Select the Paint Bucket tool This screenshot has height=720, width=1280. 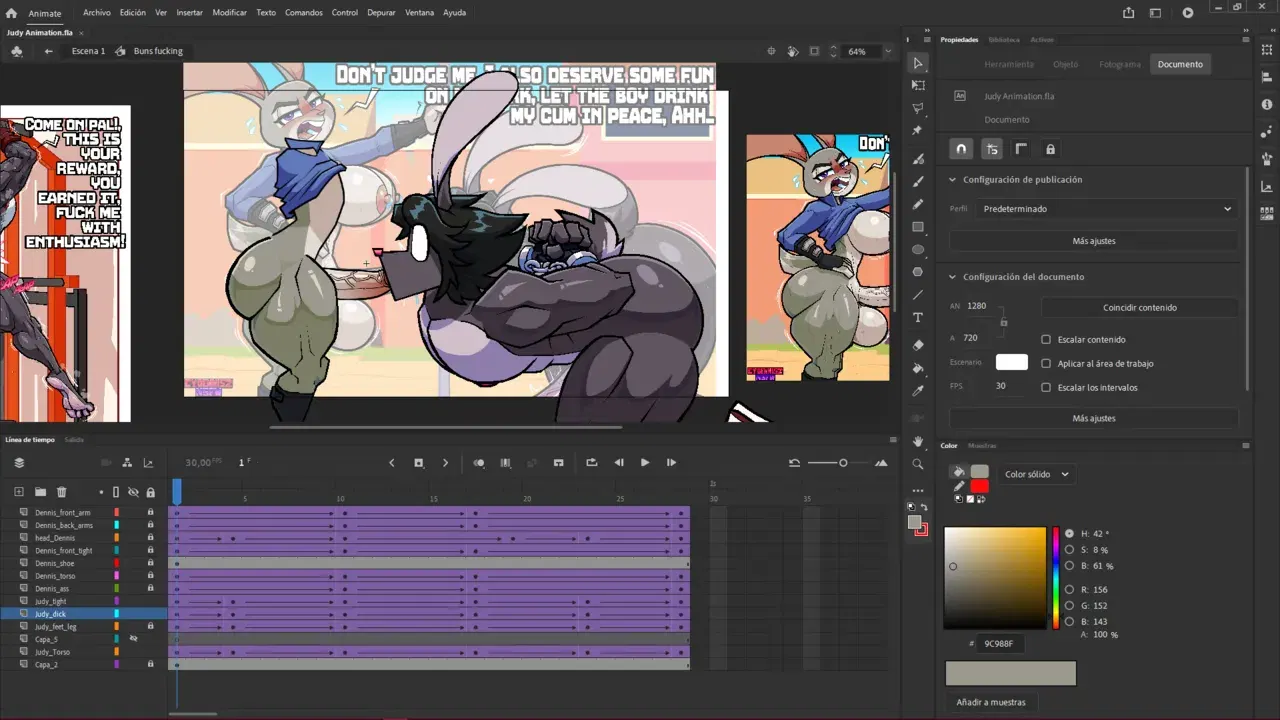pyautogui.click(x=918, y=368)
